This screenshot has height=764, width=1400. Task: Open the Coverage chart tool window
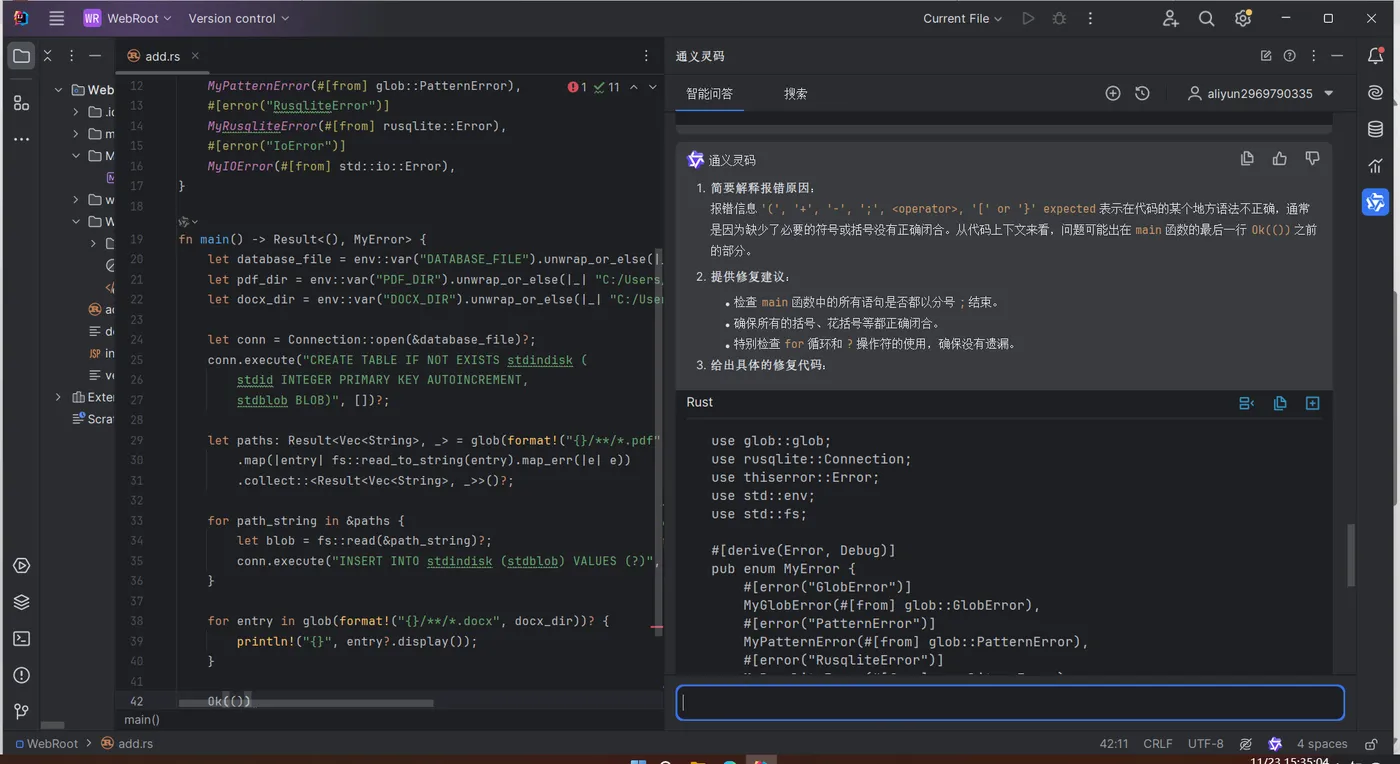click(x=1376, y=165)
